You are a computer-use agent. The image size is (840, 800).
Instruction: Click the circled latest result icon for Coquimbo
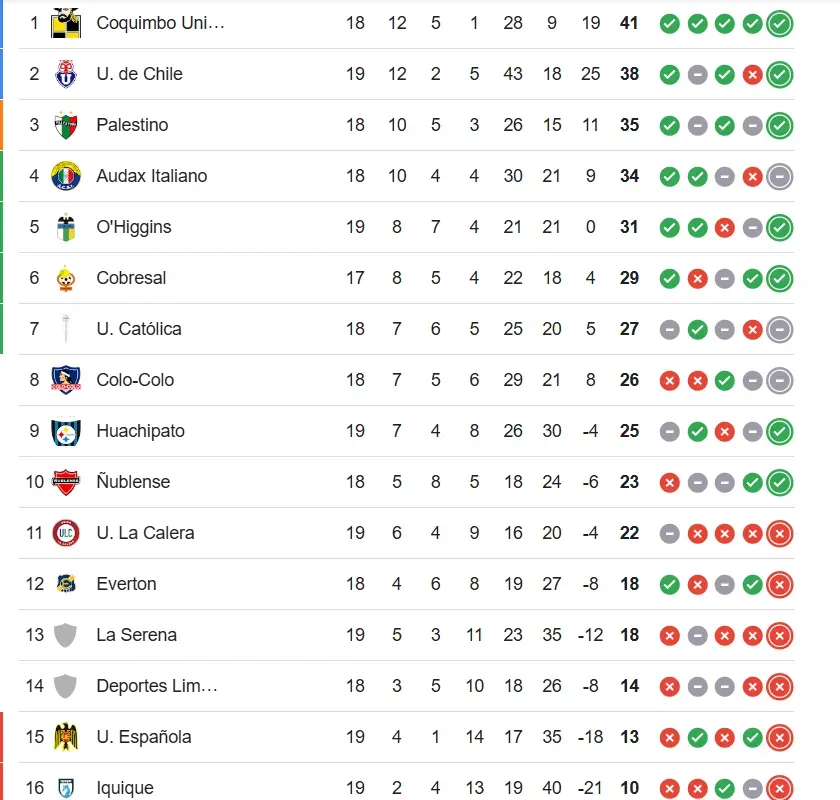coord(780,23)
